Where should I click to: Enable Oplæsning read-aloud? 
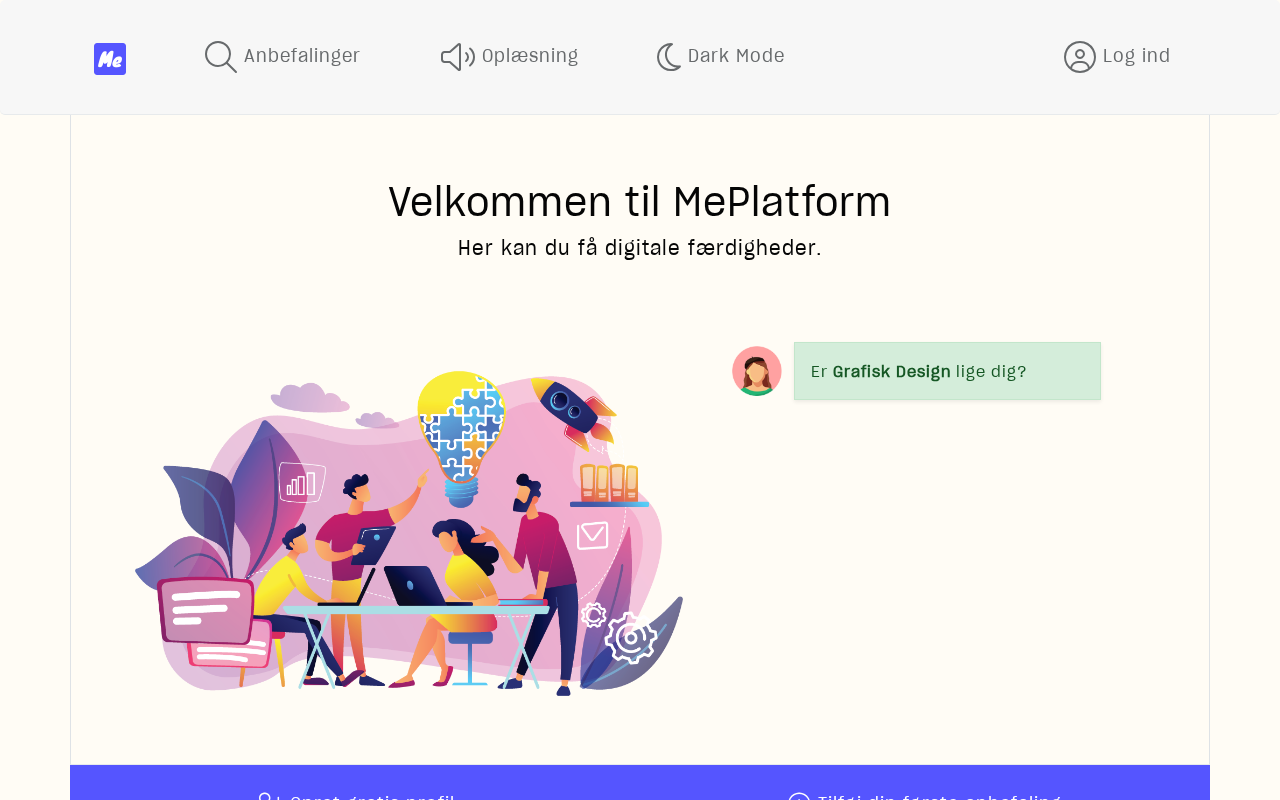point(510,57)
